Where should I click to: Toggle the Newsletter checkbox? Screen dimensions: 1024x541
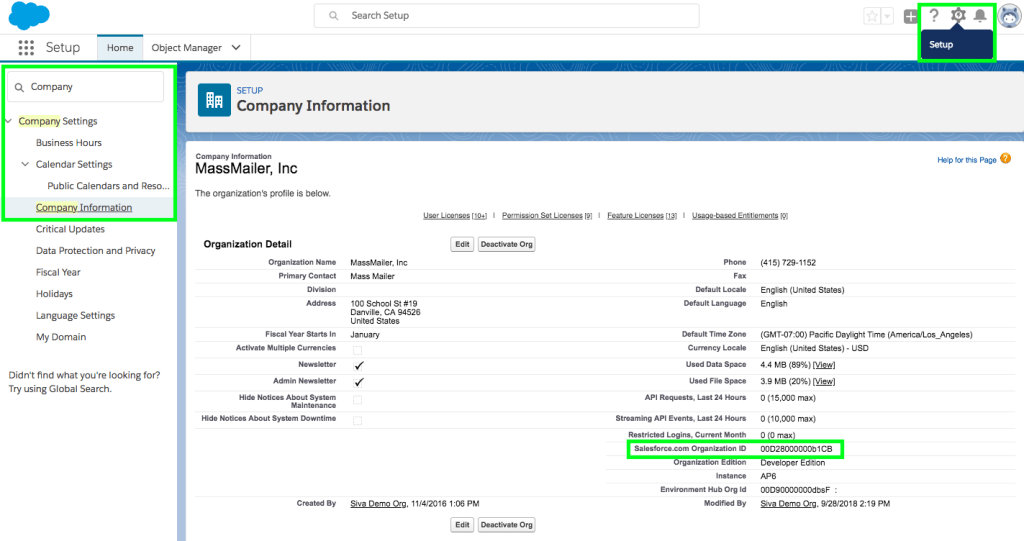pyautogui.click(x=359, y=365)
